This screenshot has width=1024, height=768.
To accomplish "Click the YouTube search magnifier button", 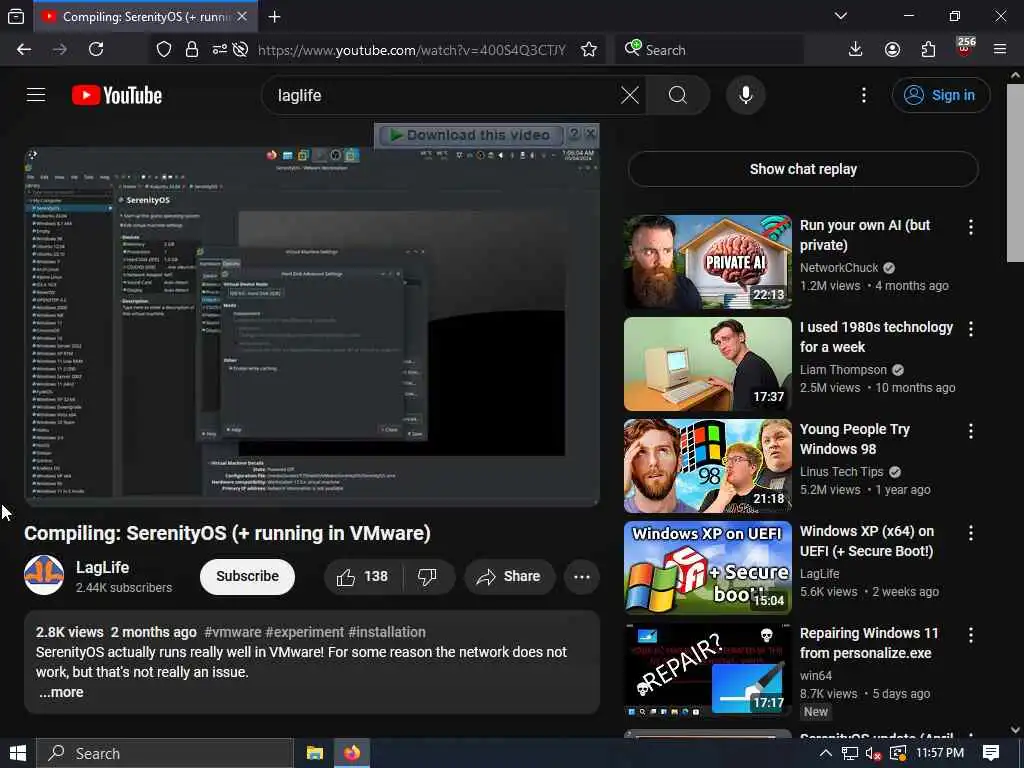I will coord(678,95).
